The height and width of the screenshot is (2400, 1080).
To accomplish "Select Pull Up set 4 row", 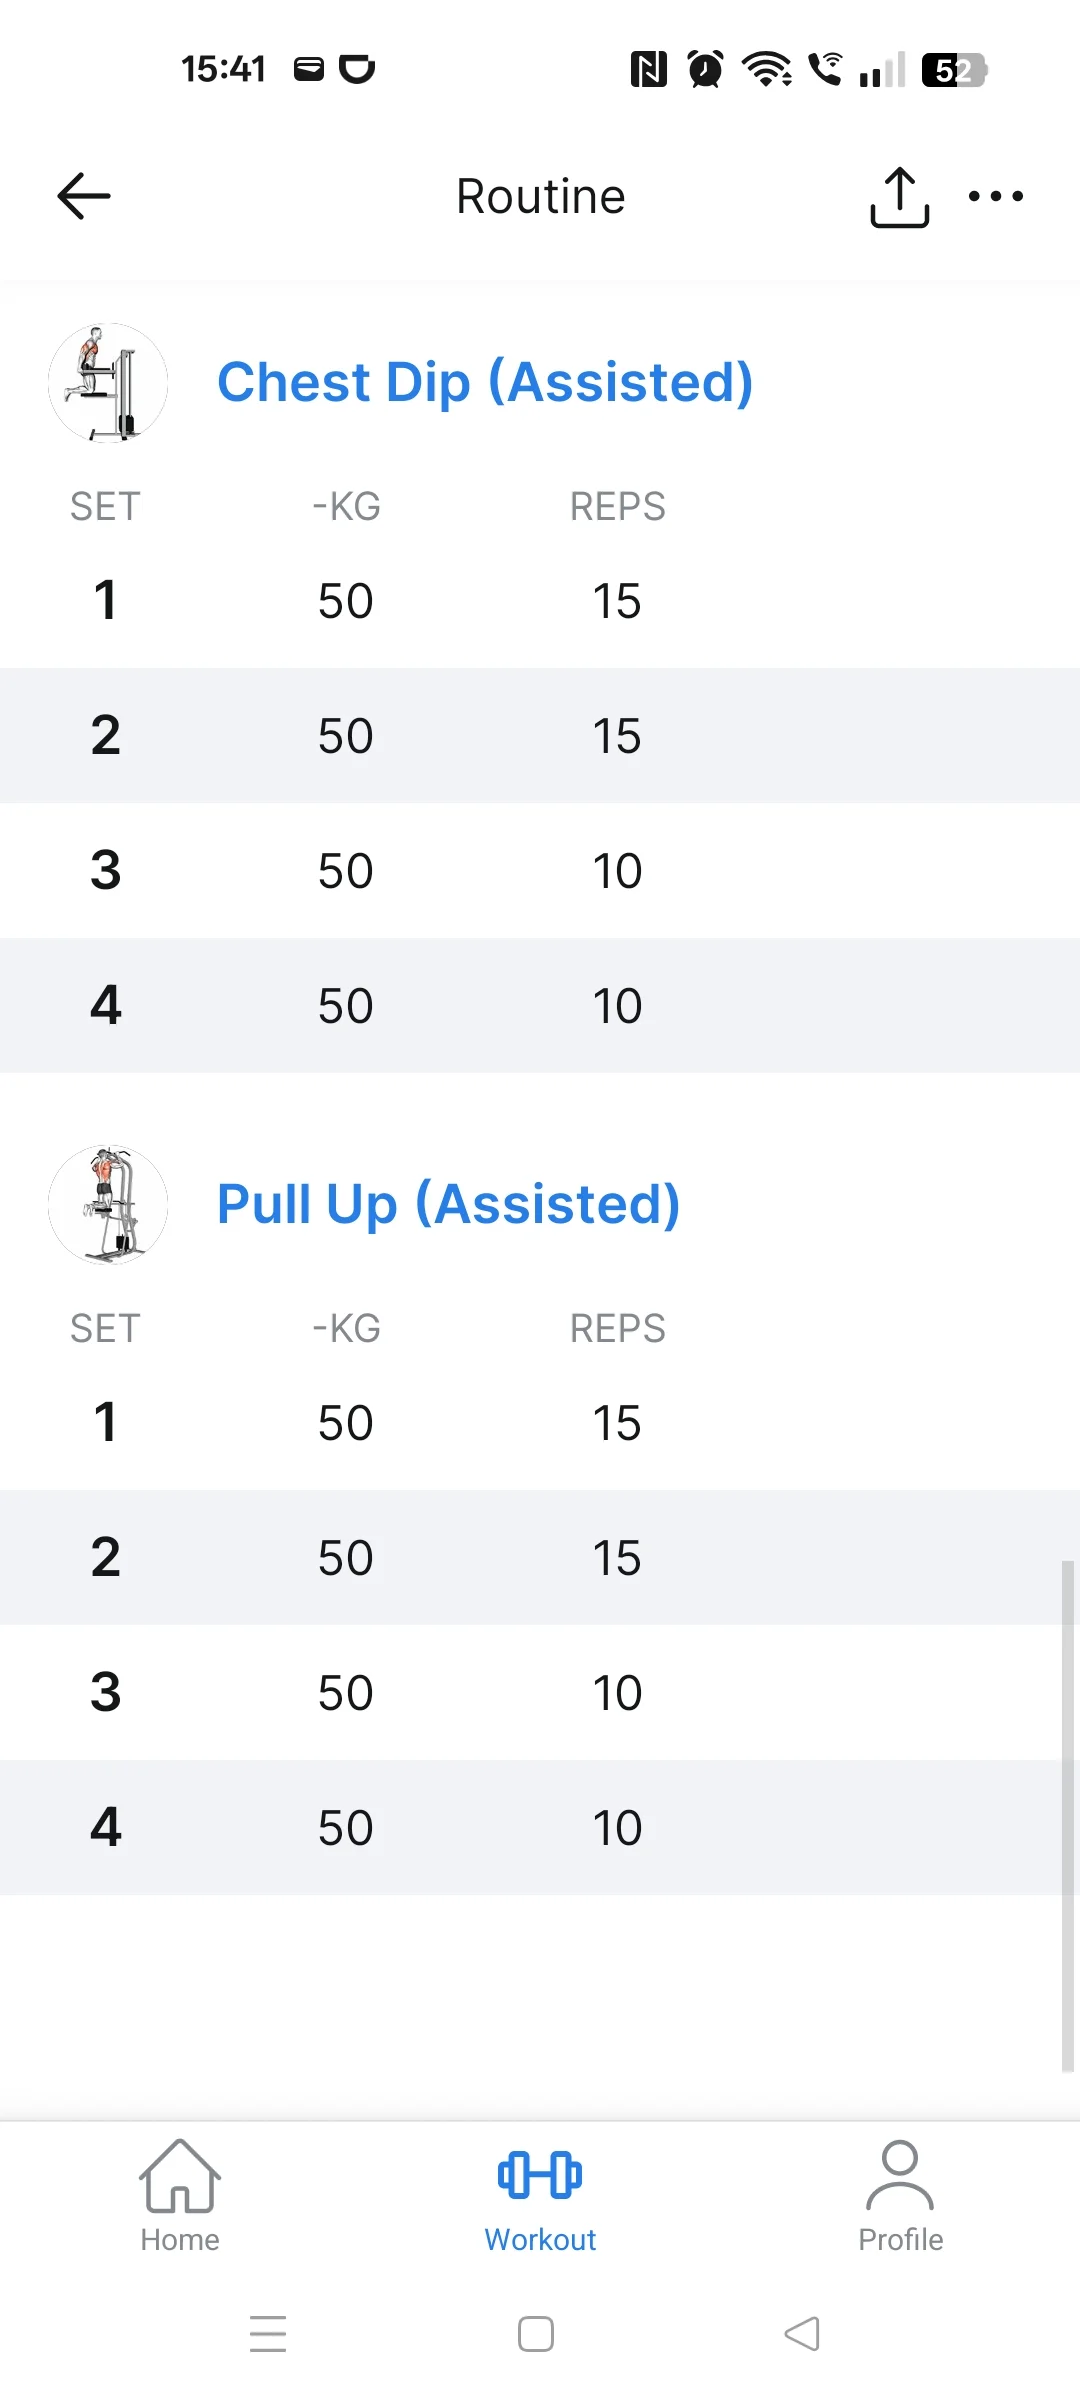I will [x=540, y=1828].
